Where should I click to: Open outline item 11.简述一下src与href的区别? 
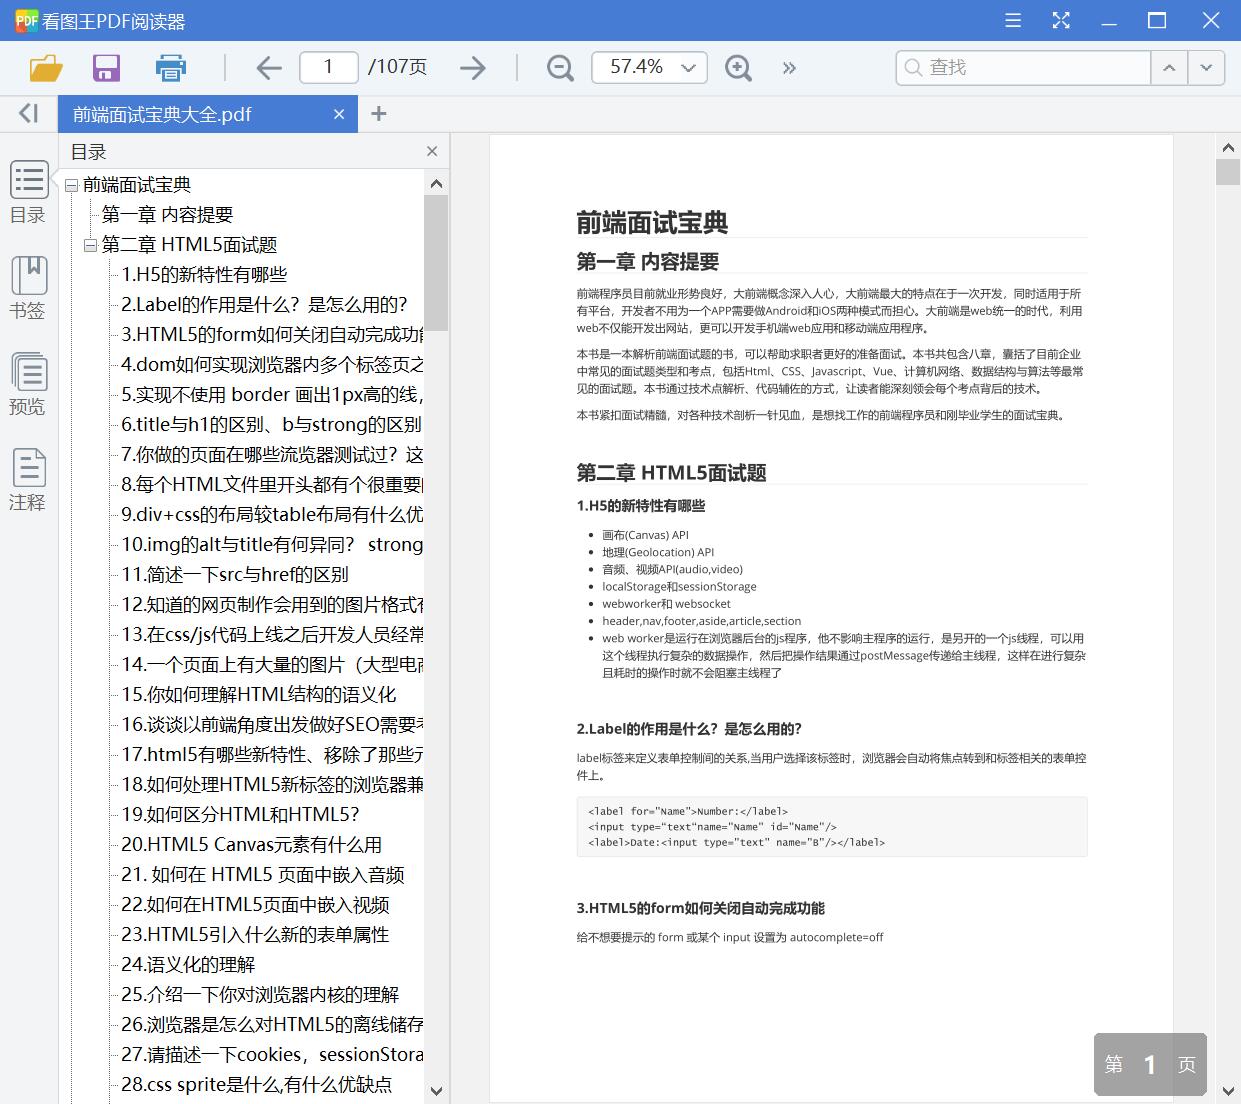(x=235, y=575)
